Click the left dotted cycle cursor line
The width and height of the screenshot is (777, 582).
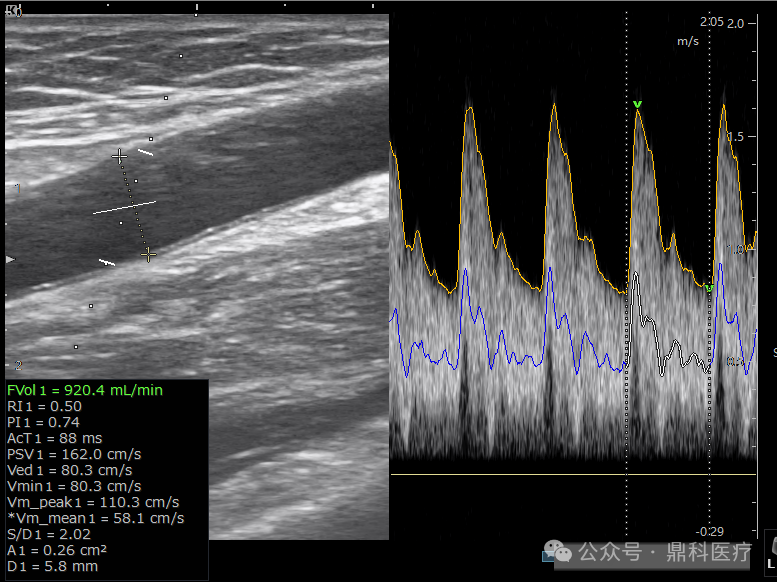click(x=626, y=274)
